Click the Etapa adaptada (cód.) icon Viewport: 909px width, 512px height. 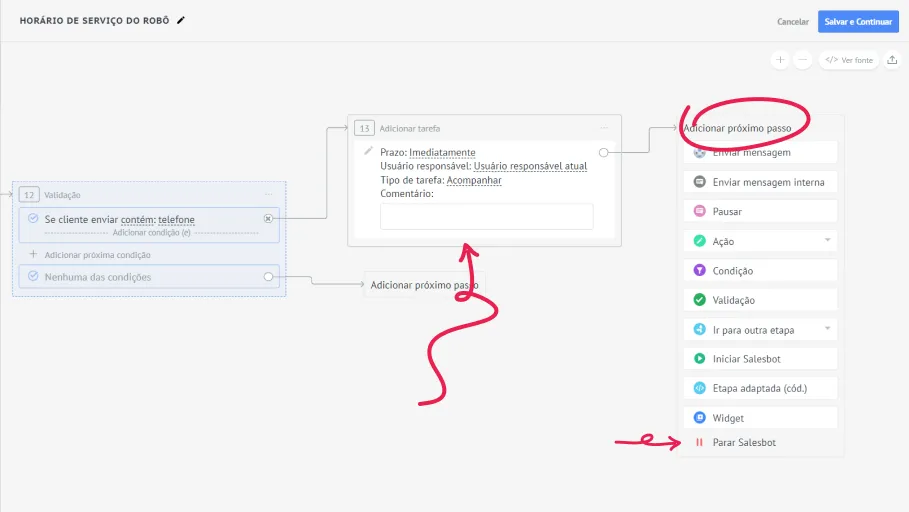point(700,388)
